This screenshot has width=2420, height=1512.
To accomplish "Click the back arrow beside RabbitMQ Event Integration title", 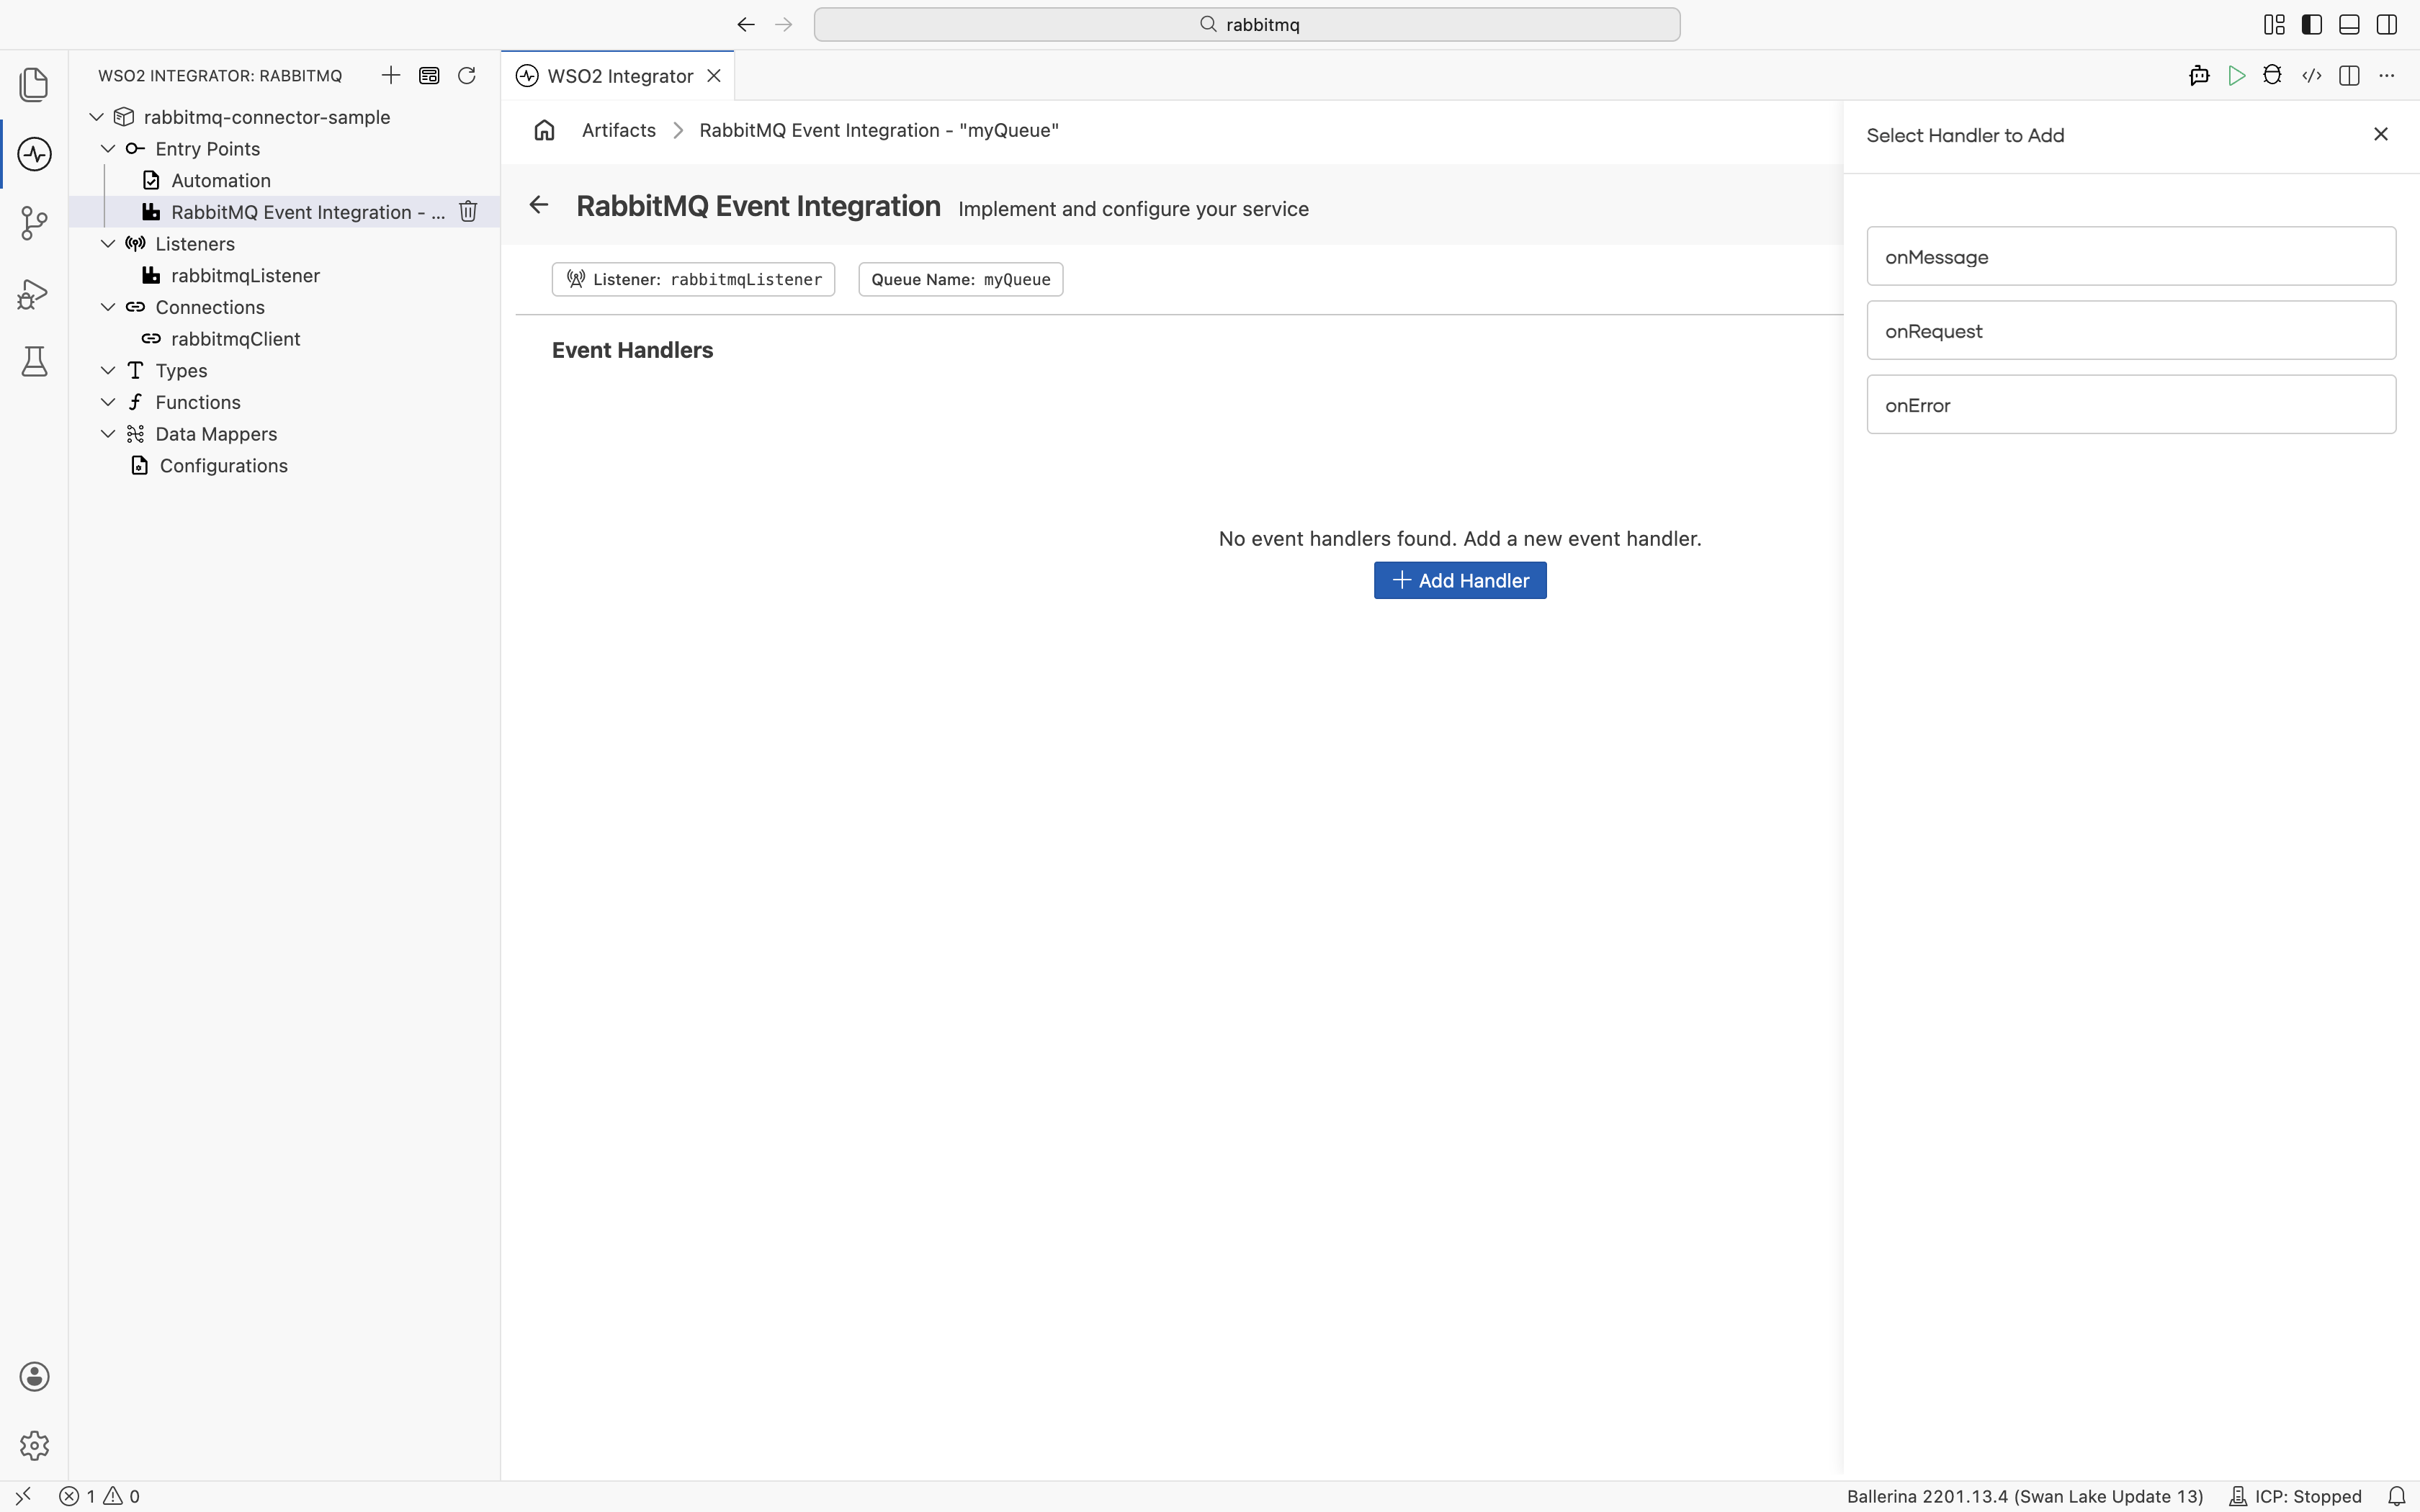I will (x=539, y=205).
